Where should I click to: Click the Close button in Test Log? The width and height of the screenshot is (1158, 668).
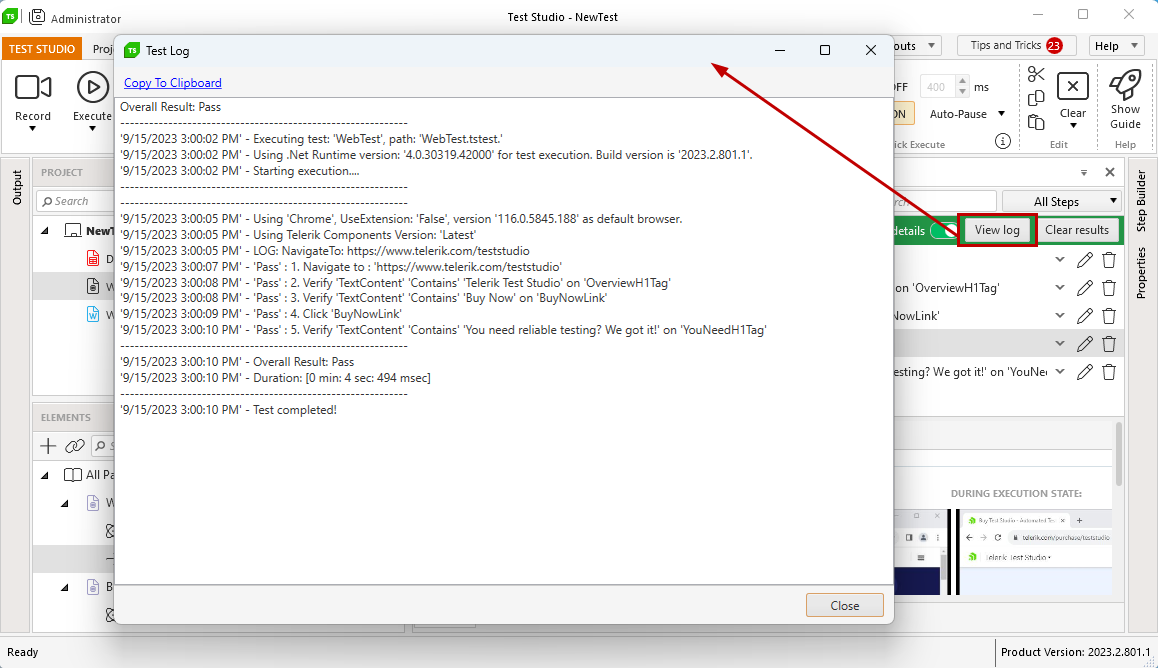[845, 605]
